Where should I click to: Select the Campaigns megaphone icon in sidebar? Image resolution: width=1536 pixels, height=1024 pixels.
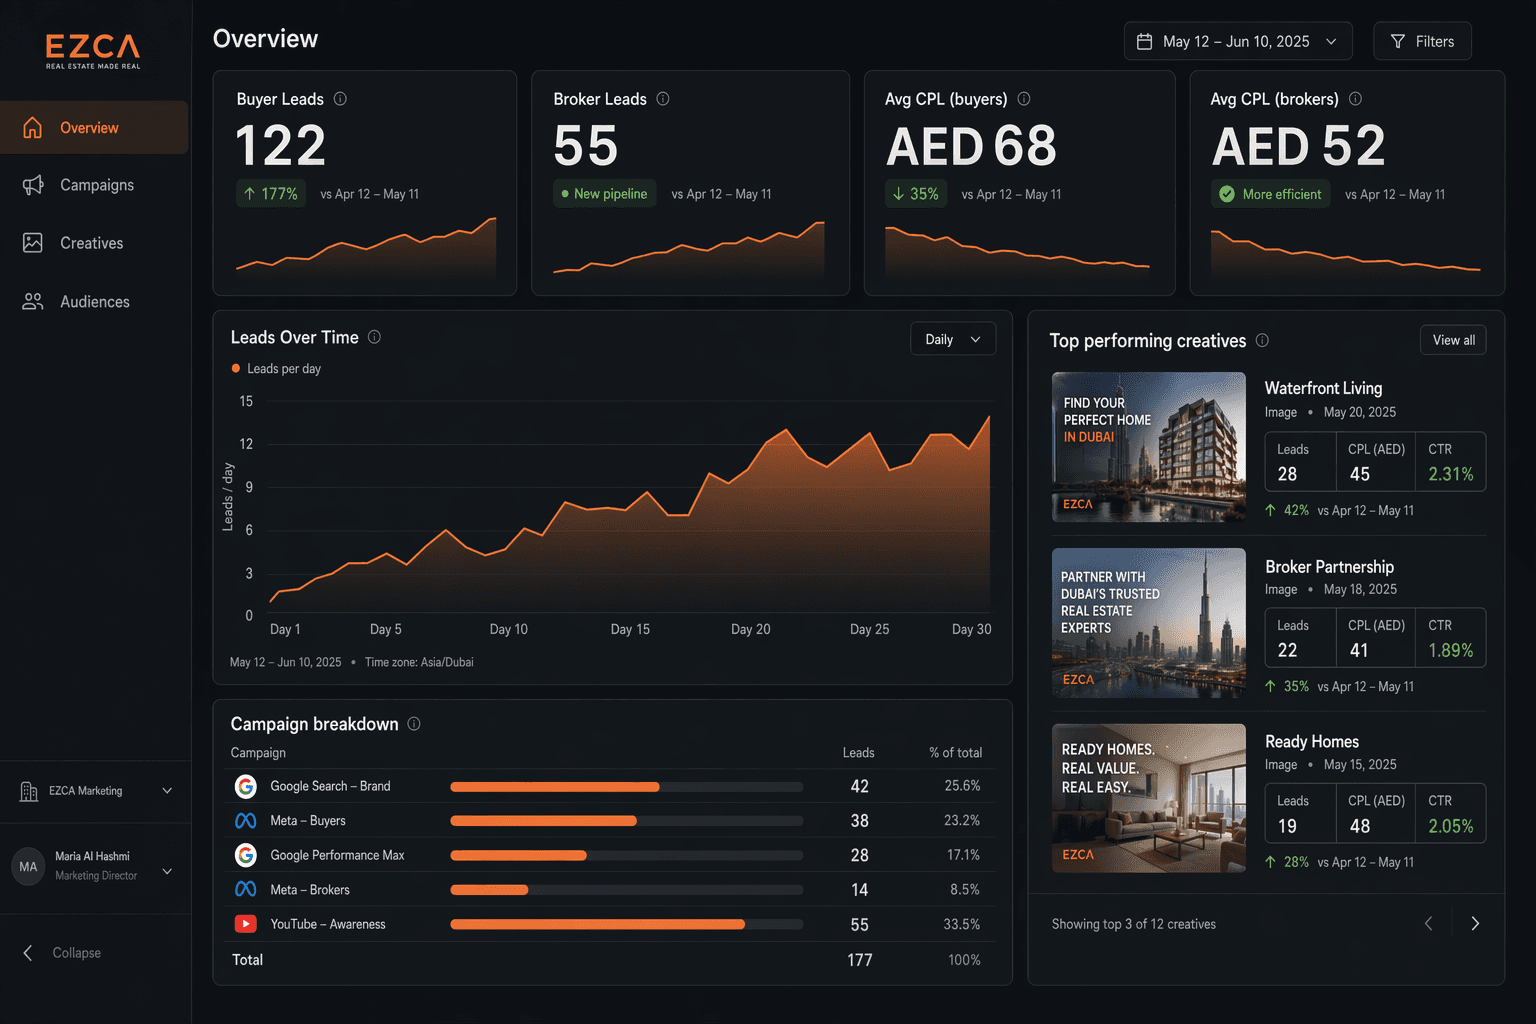33,185
